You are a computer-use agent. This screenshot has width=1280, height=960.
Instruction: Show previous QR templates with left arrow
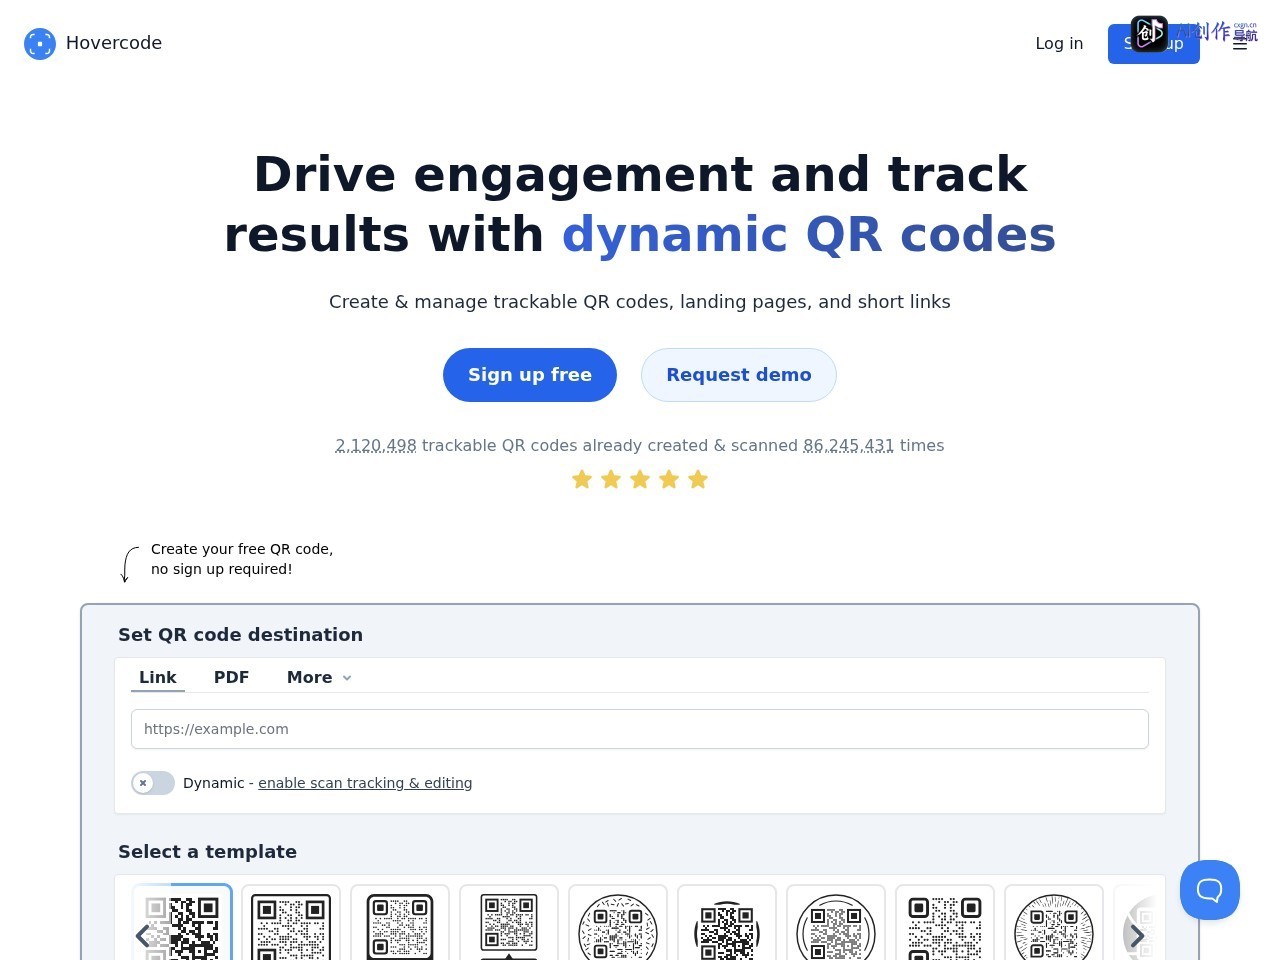click(143, 936)
